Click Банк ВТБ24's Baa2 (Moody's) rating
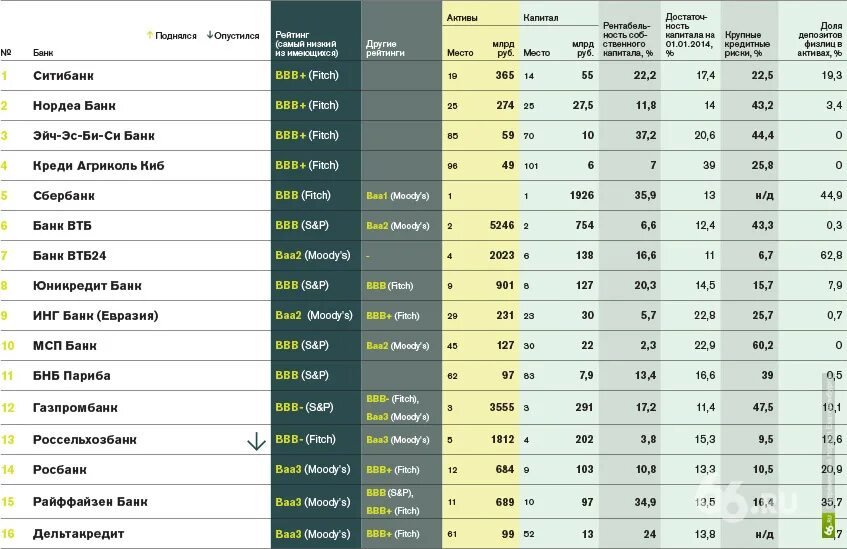 pyautogui.click(x=313, y=255)
